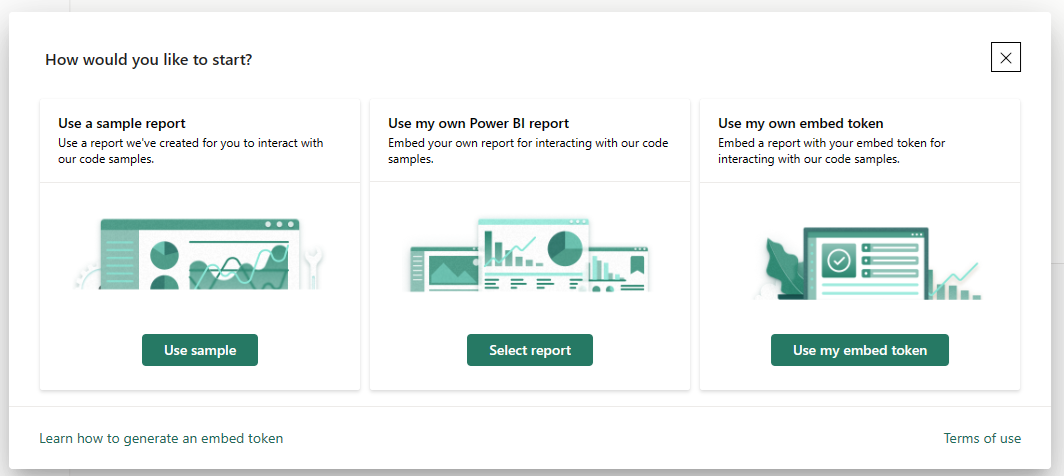The image size is (1064, 476).
Task: Click the bookmark icon in the middle illustration
Action: pos(636,264)
